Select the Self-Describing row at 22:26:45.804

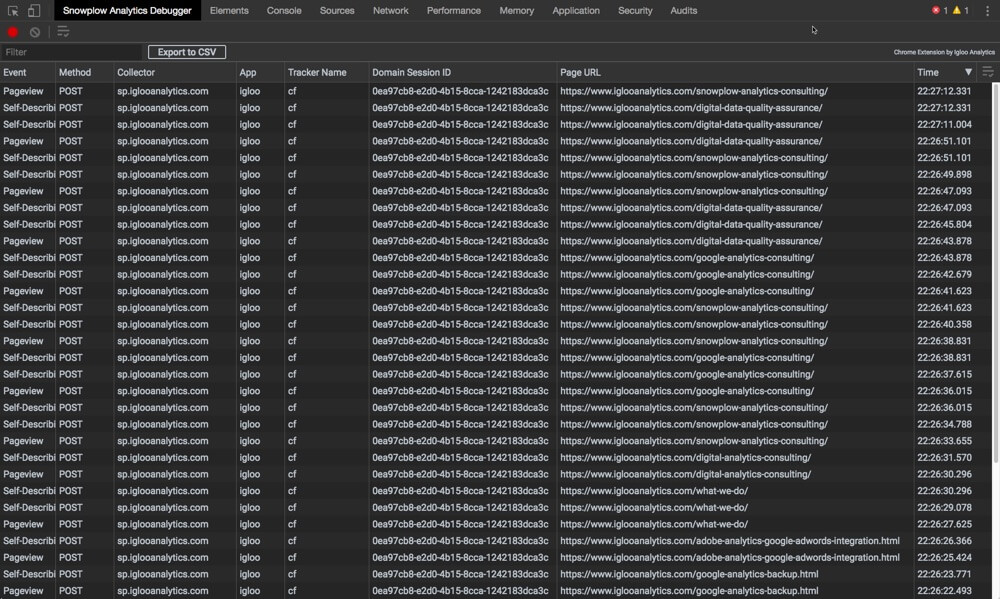tap(496, 225)
